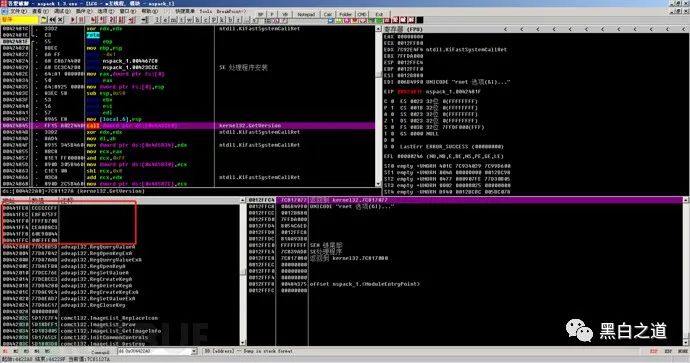Open the BreakPoint-> menu
The width and height of the screenshot is (690, 363).
(x=231, y=11)
